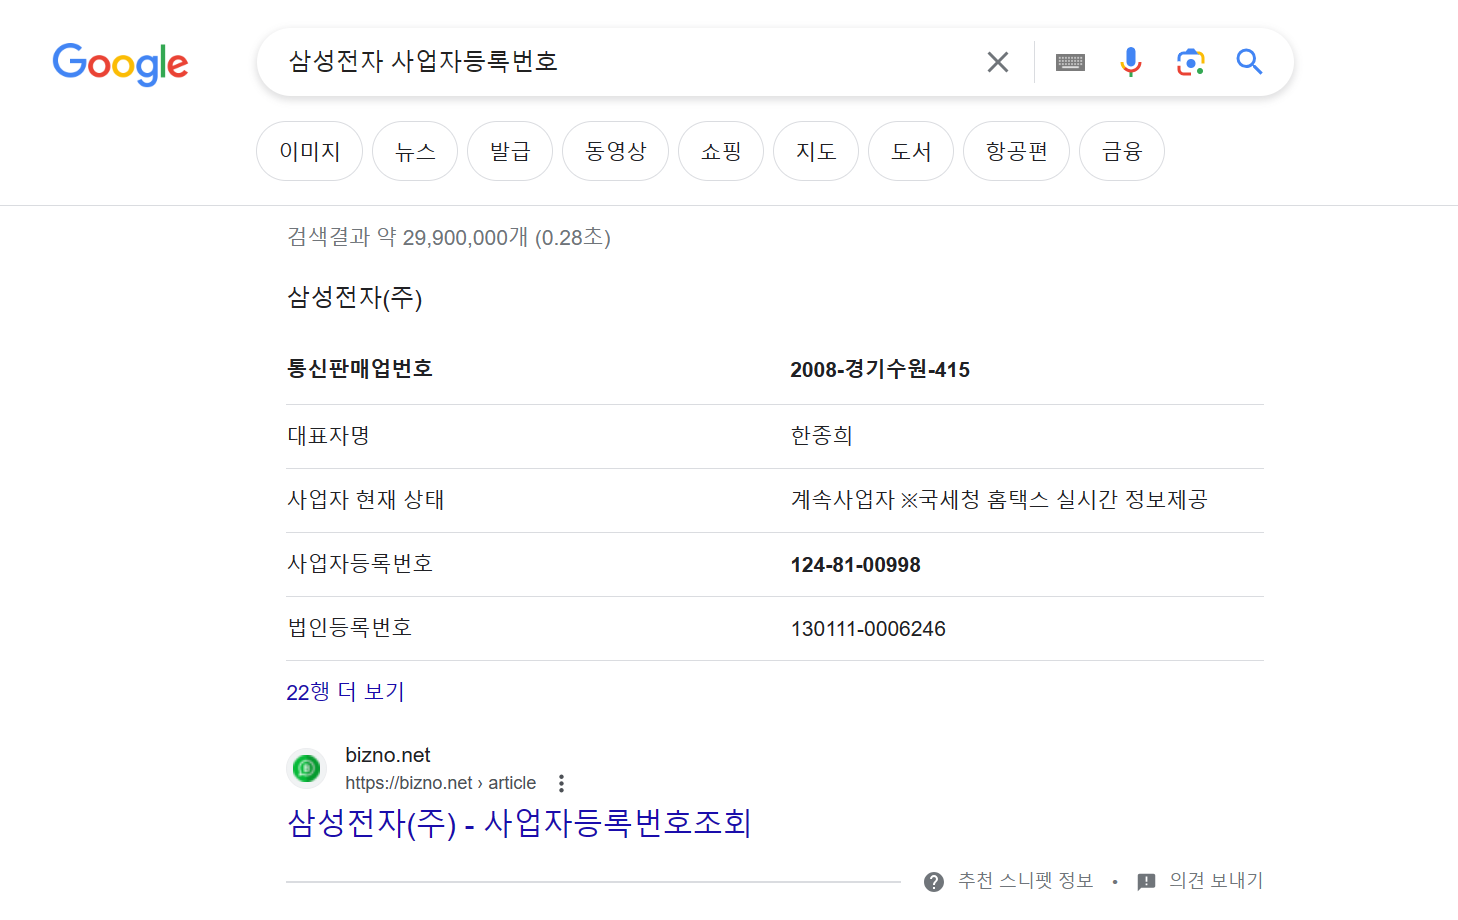This screenshot has width=1458, height=920.
Task: Switch to the 도서 search tab
Action: (911, 151)
